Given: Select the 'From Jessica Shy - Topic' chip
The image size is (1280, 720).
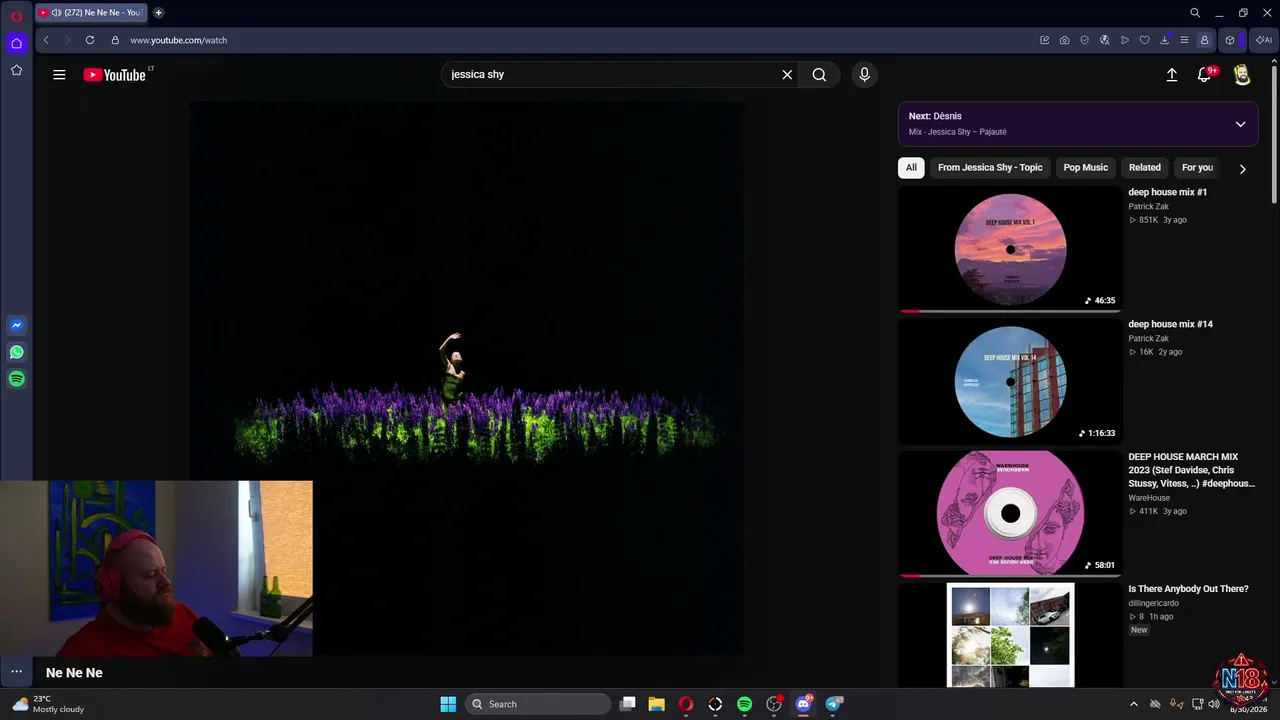Looking at the screenshot, I should click(x=990, y=168).
